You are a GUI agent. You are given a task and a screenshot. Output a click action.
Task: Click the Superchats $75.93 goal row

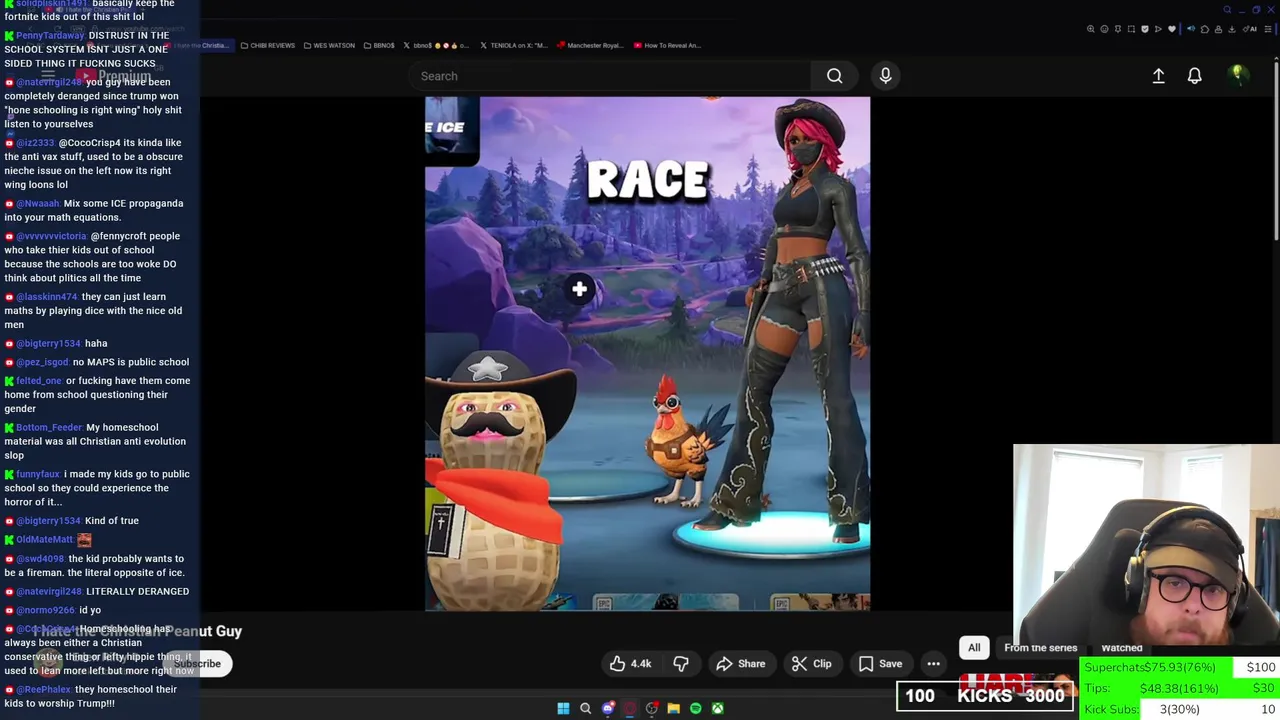pyautogui.click(x=1181, y=667)
